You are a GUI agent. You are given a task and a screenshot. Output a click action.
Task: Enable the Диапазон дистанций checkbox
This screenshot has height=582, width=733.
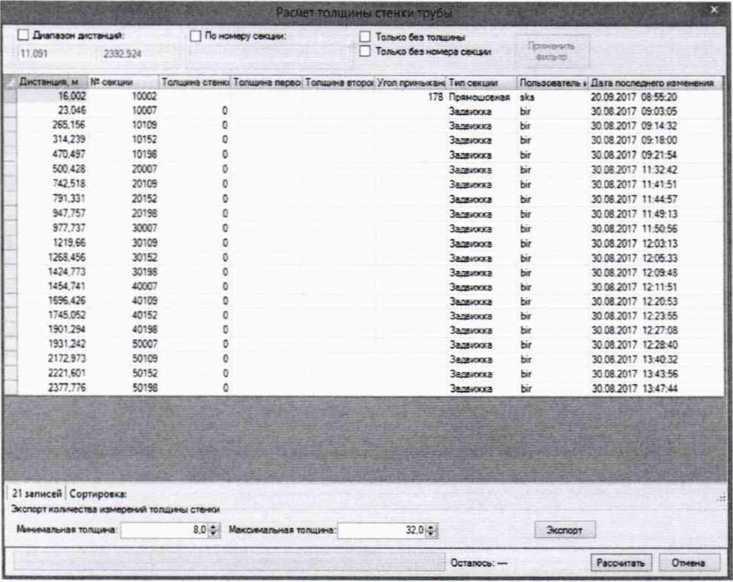24,35
